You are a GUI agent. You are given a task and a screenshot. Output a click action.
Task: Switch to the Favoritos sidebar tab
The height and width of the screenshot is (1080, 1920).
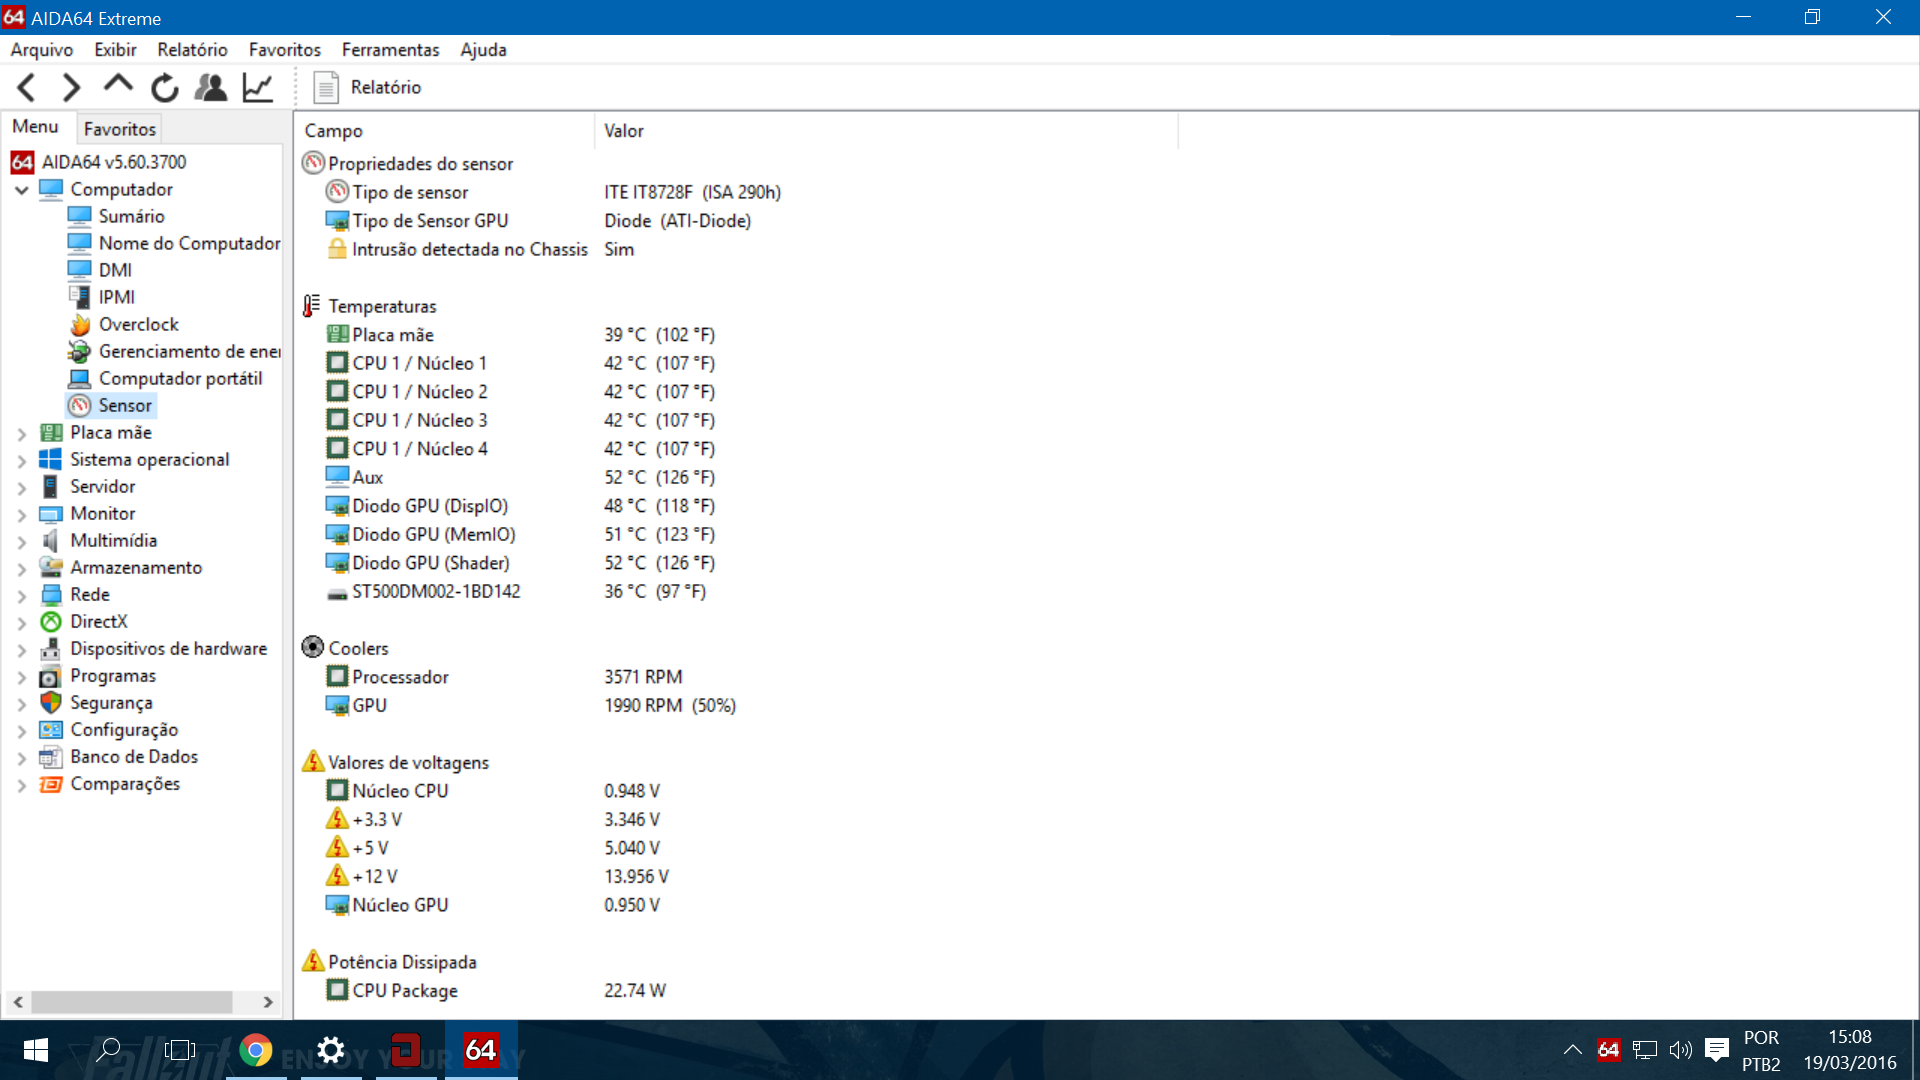click(120, 129)
